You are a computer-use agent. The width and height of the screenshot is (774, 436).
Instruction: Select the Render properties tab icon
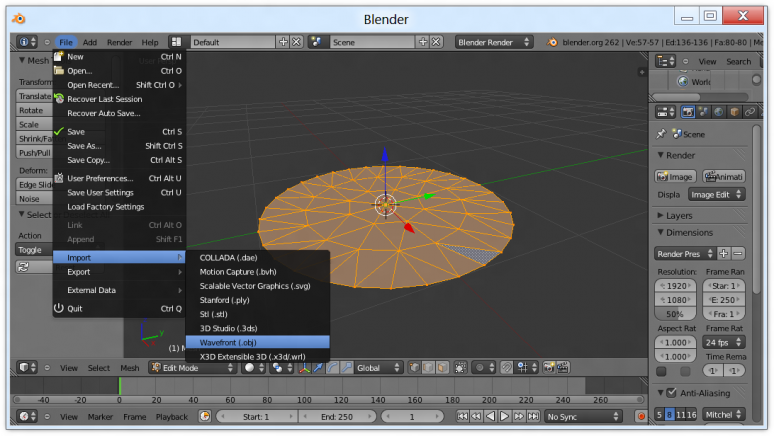pyautogui.click(x=688, y=112)
